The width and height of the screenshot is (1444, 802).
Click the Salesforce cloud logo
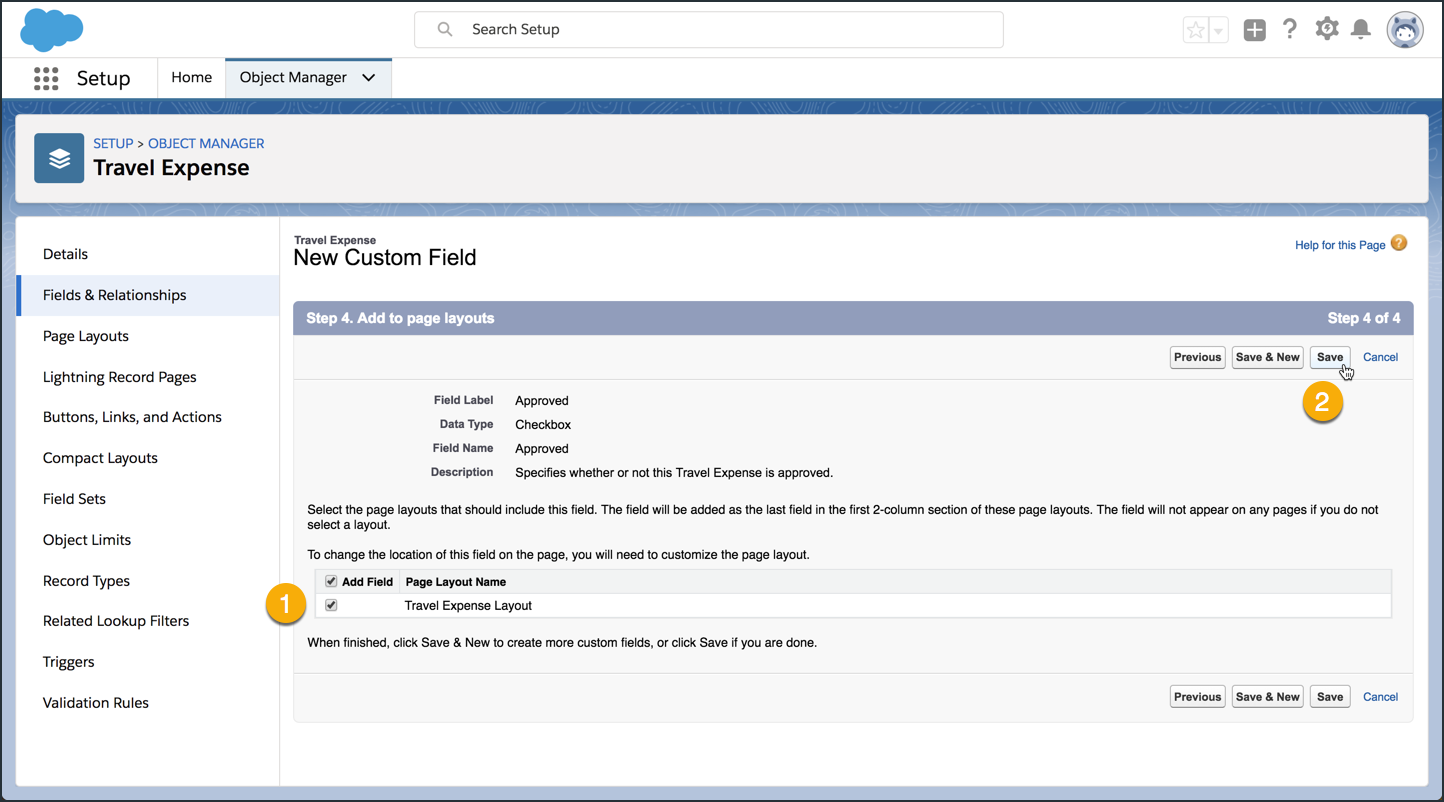51,29
